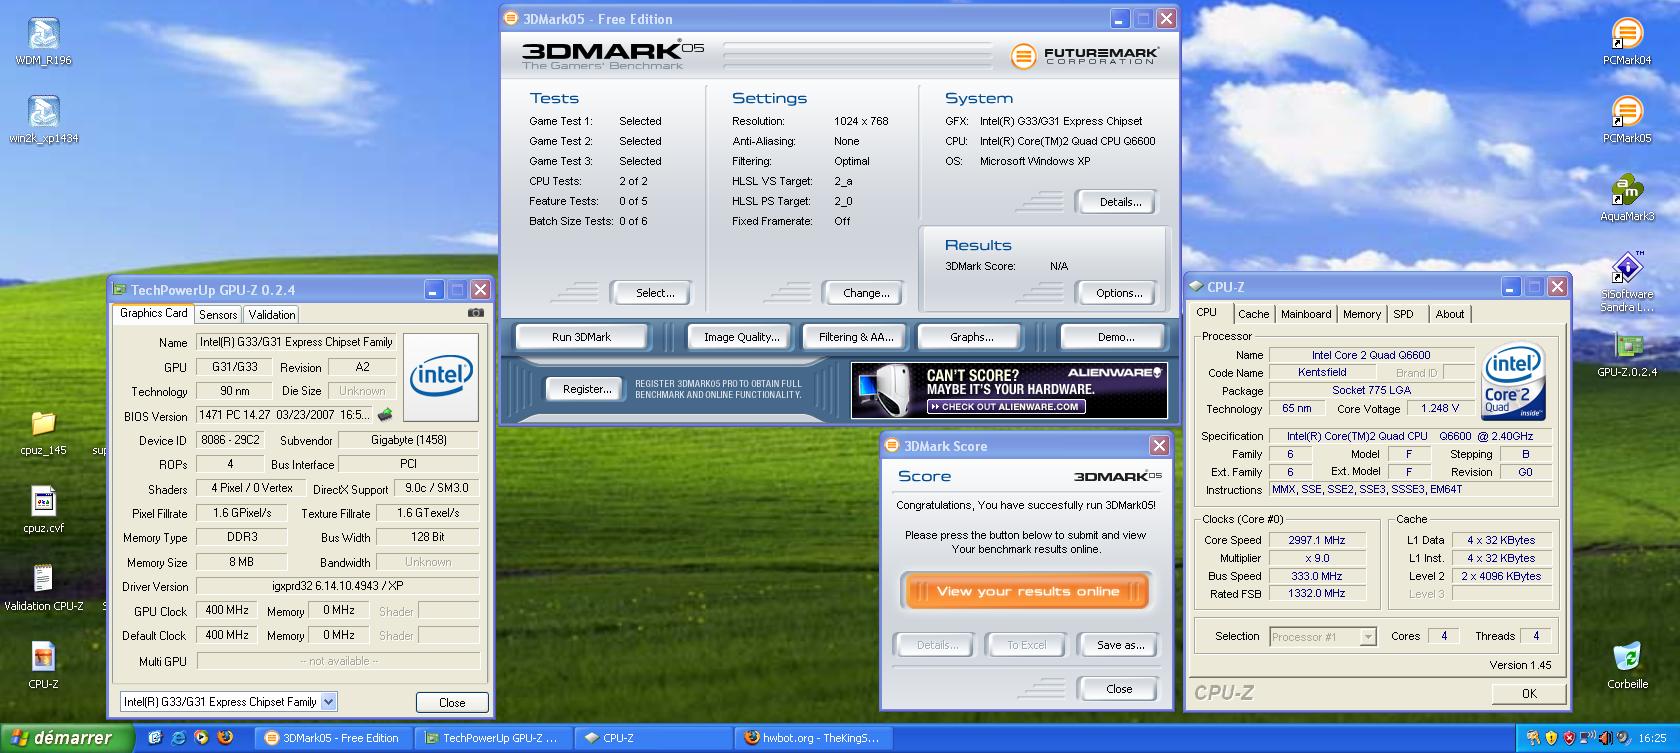Click GPU Name field in GPU-Z

tap(296, 342)
